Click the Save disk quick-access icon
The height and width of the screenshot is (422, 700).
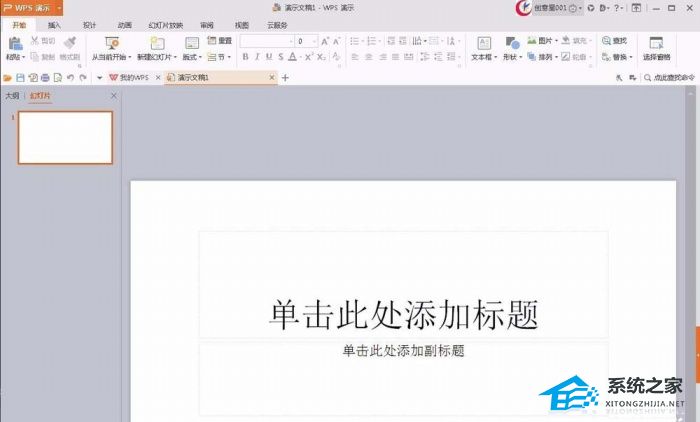coord(20,78)
